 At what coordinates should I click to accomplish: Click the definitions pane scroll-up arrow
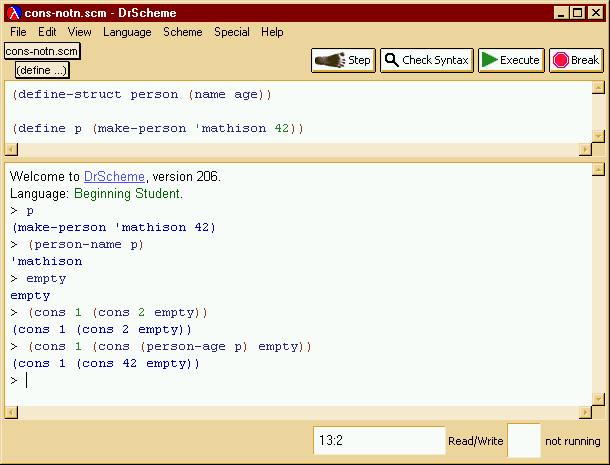point(598,87)
